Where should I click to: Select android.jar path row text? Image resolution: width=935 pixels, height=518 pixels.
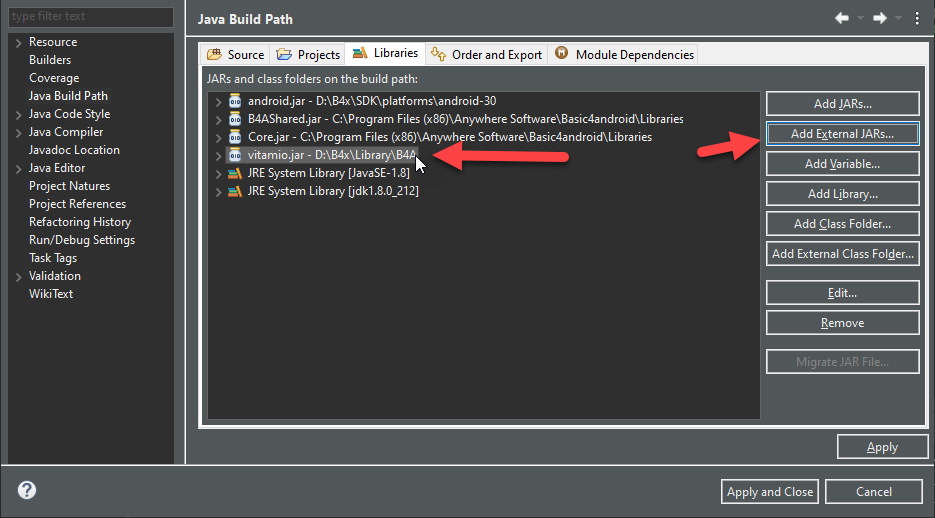(x=372, y=101)
